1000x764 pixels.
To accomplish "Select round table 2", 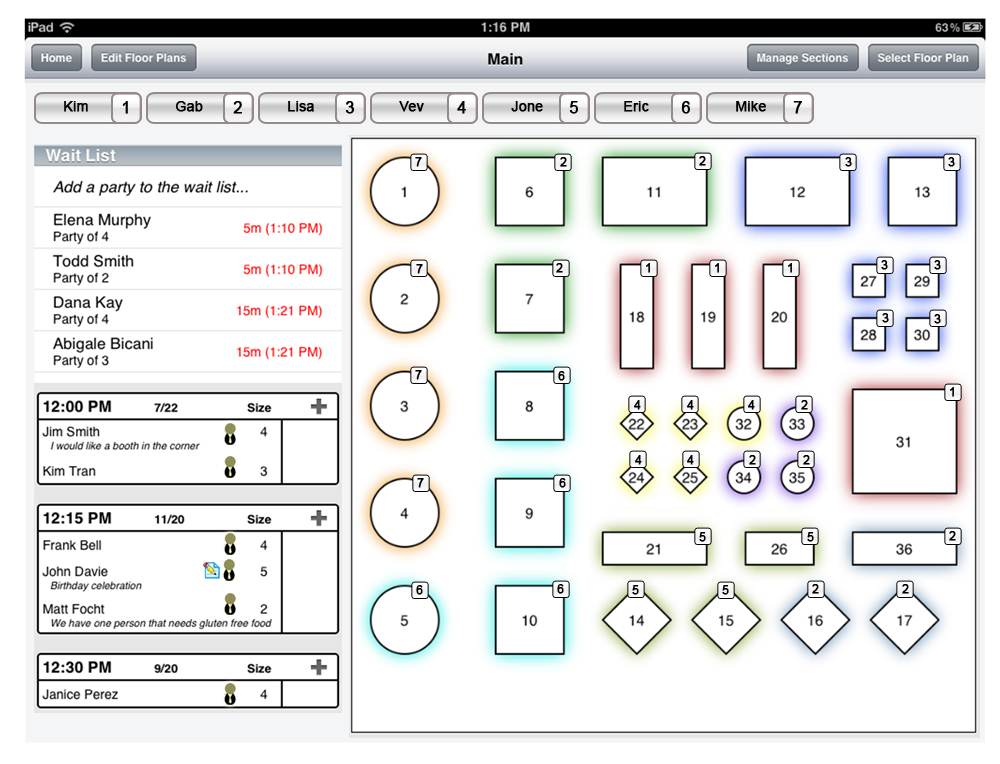I will [404, 298].
